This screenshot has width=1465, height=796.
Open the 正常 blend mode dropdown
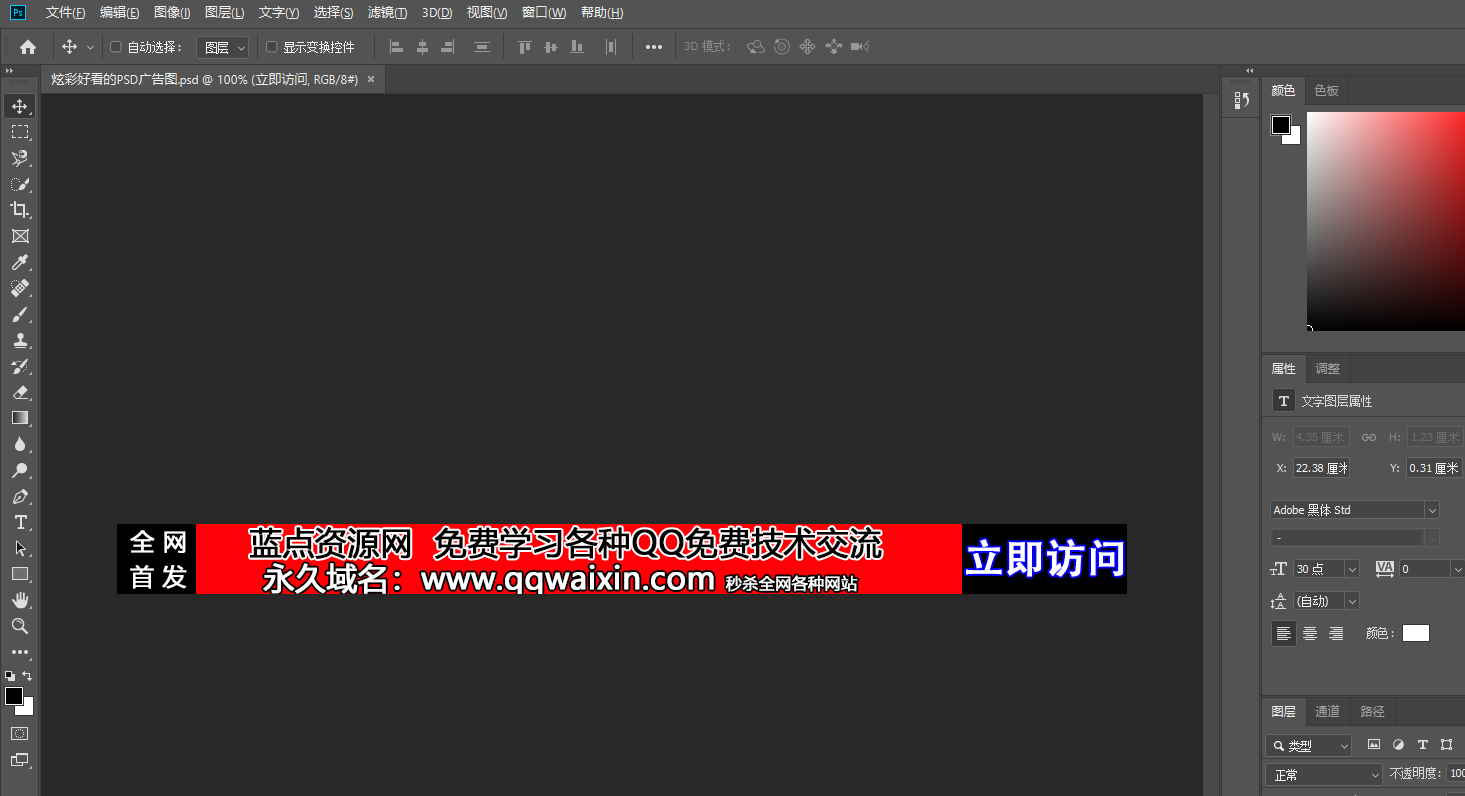tap(1324, 775)
